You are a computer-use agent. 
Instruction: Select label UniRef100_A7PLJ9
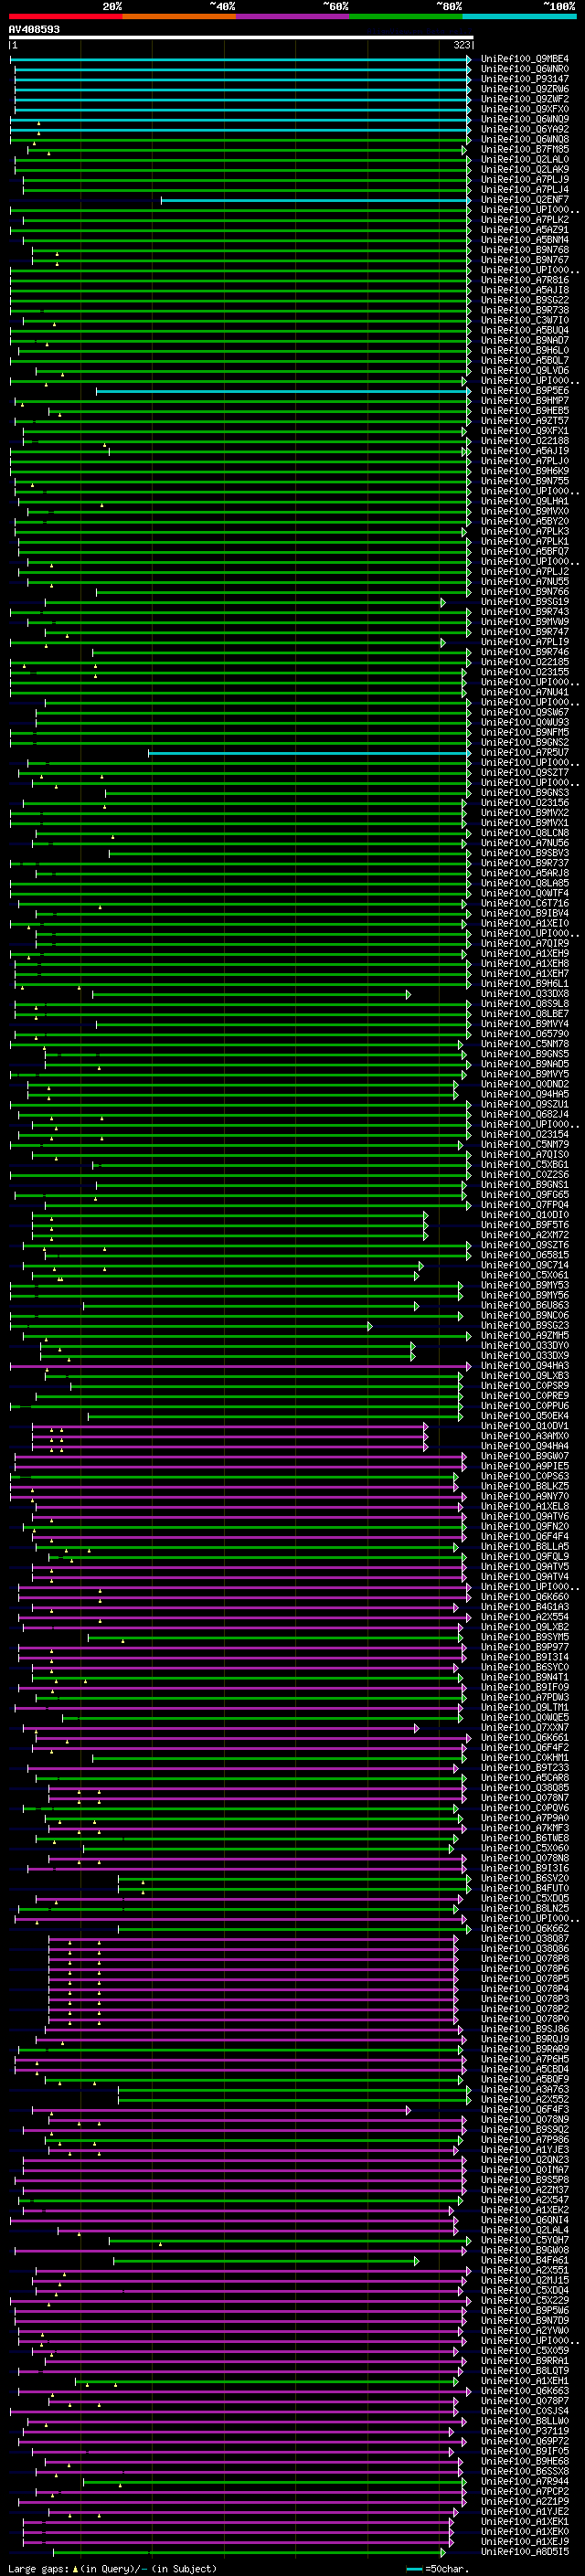point(525,180)
